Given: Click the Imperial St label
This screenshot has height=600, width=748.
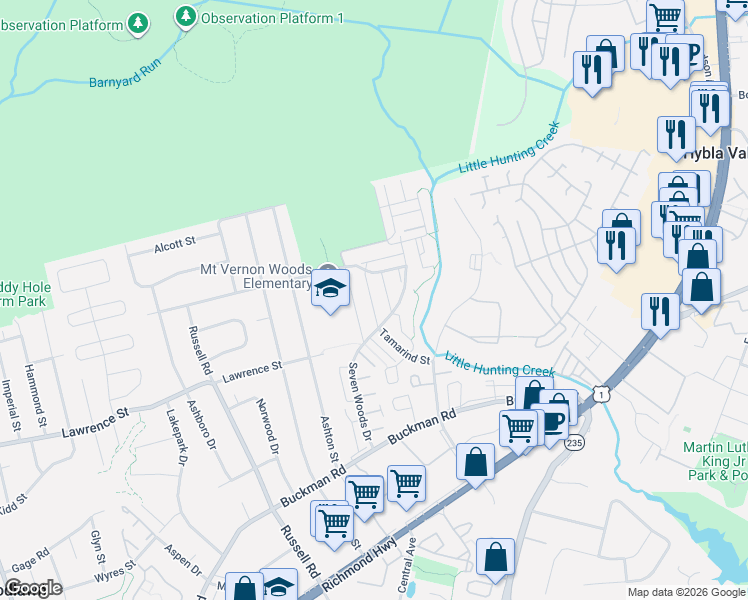Looking at the screenshot, I should click(x=11, y=405).
